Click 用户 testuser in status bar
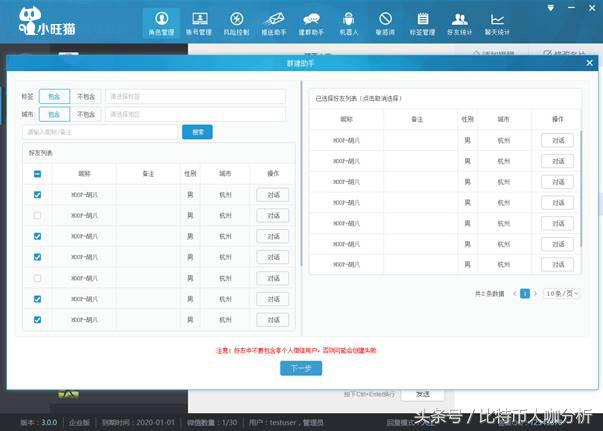This screenshot has width=603, height=431. tap(286, 423)
